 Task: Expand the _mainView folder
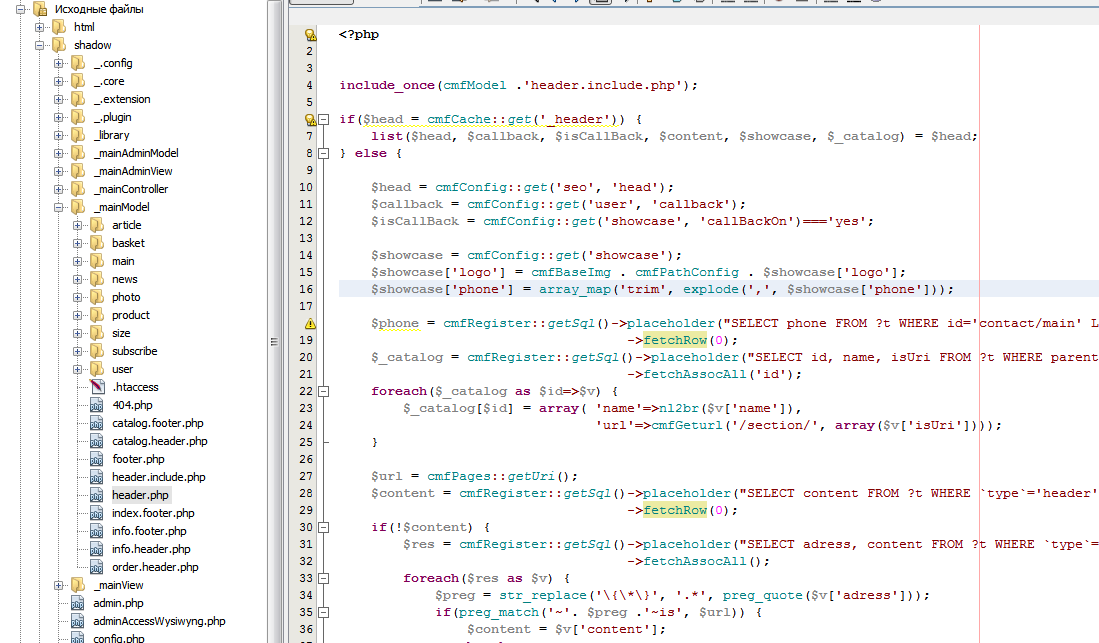[59, 585]
